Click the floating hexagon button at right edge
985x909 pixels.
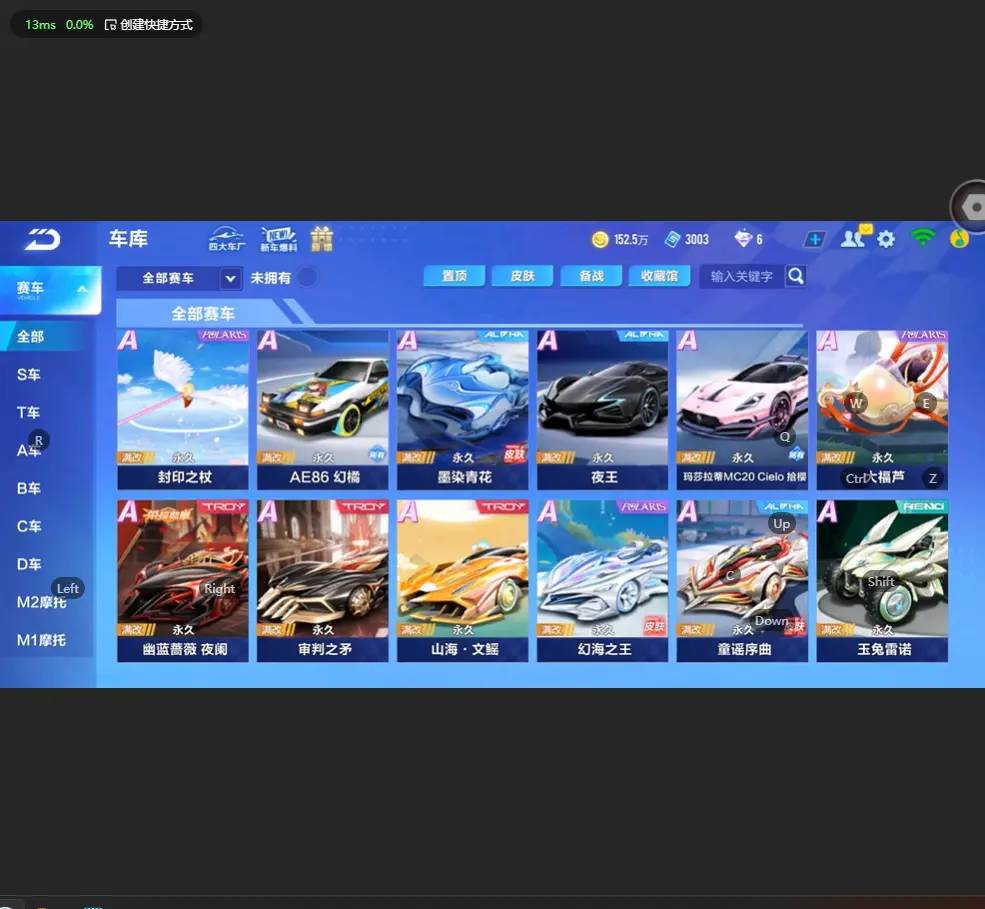[x=971, y=207]
